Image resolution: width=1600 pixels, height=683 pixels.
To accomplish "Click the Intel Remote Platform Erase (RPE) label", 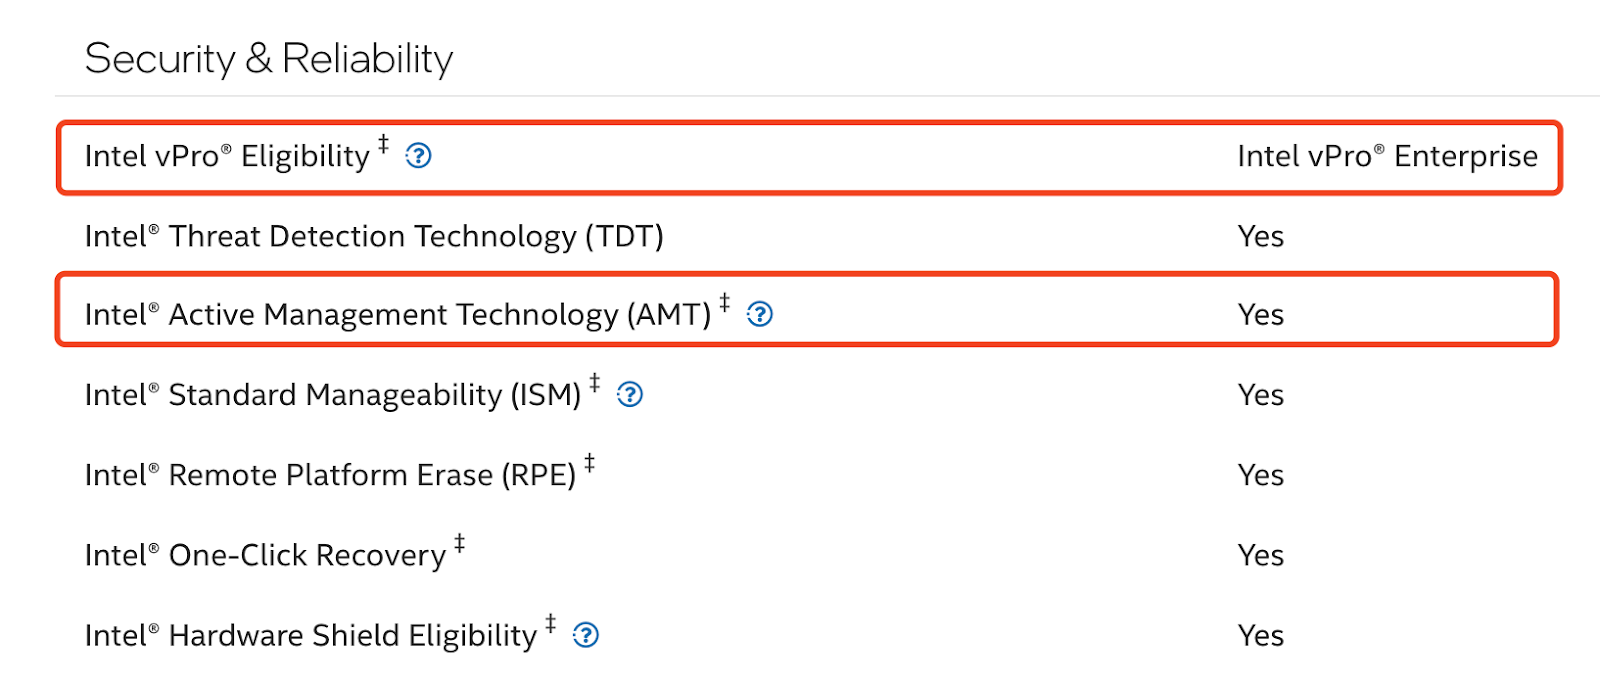I will coord(330,475).
